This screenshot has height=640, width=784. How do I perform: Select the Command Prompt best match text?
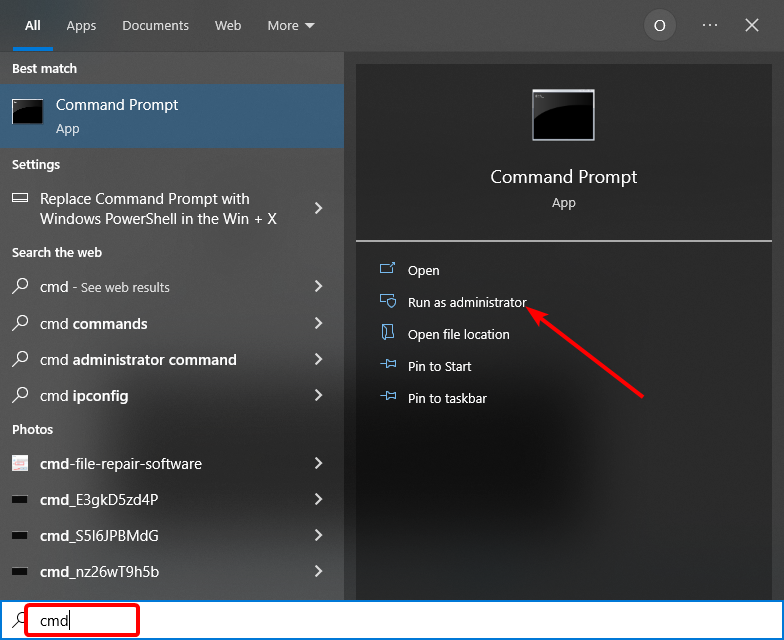coord(117,105)
